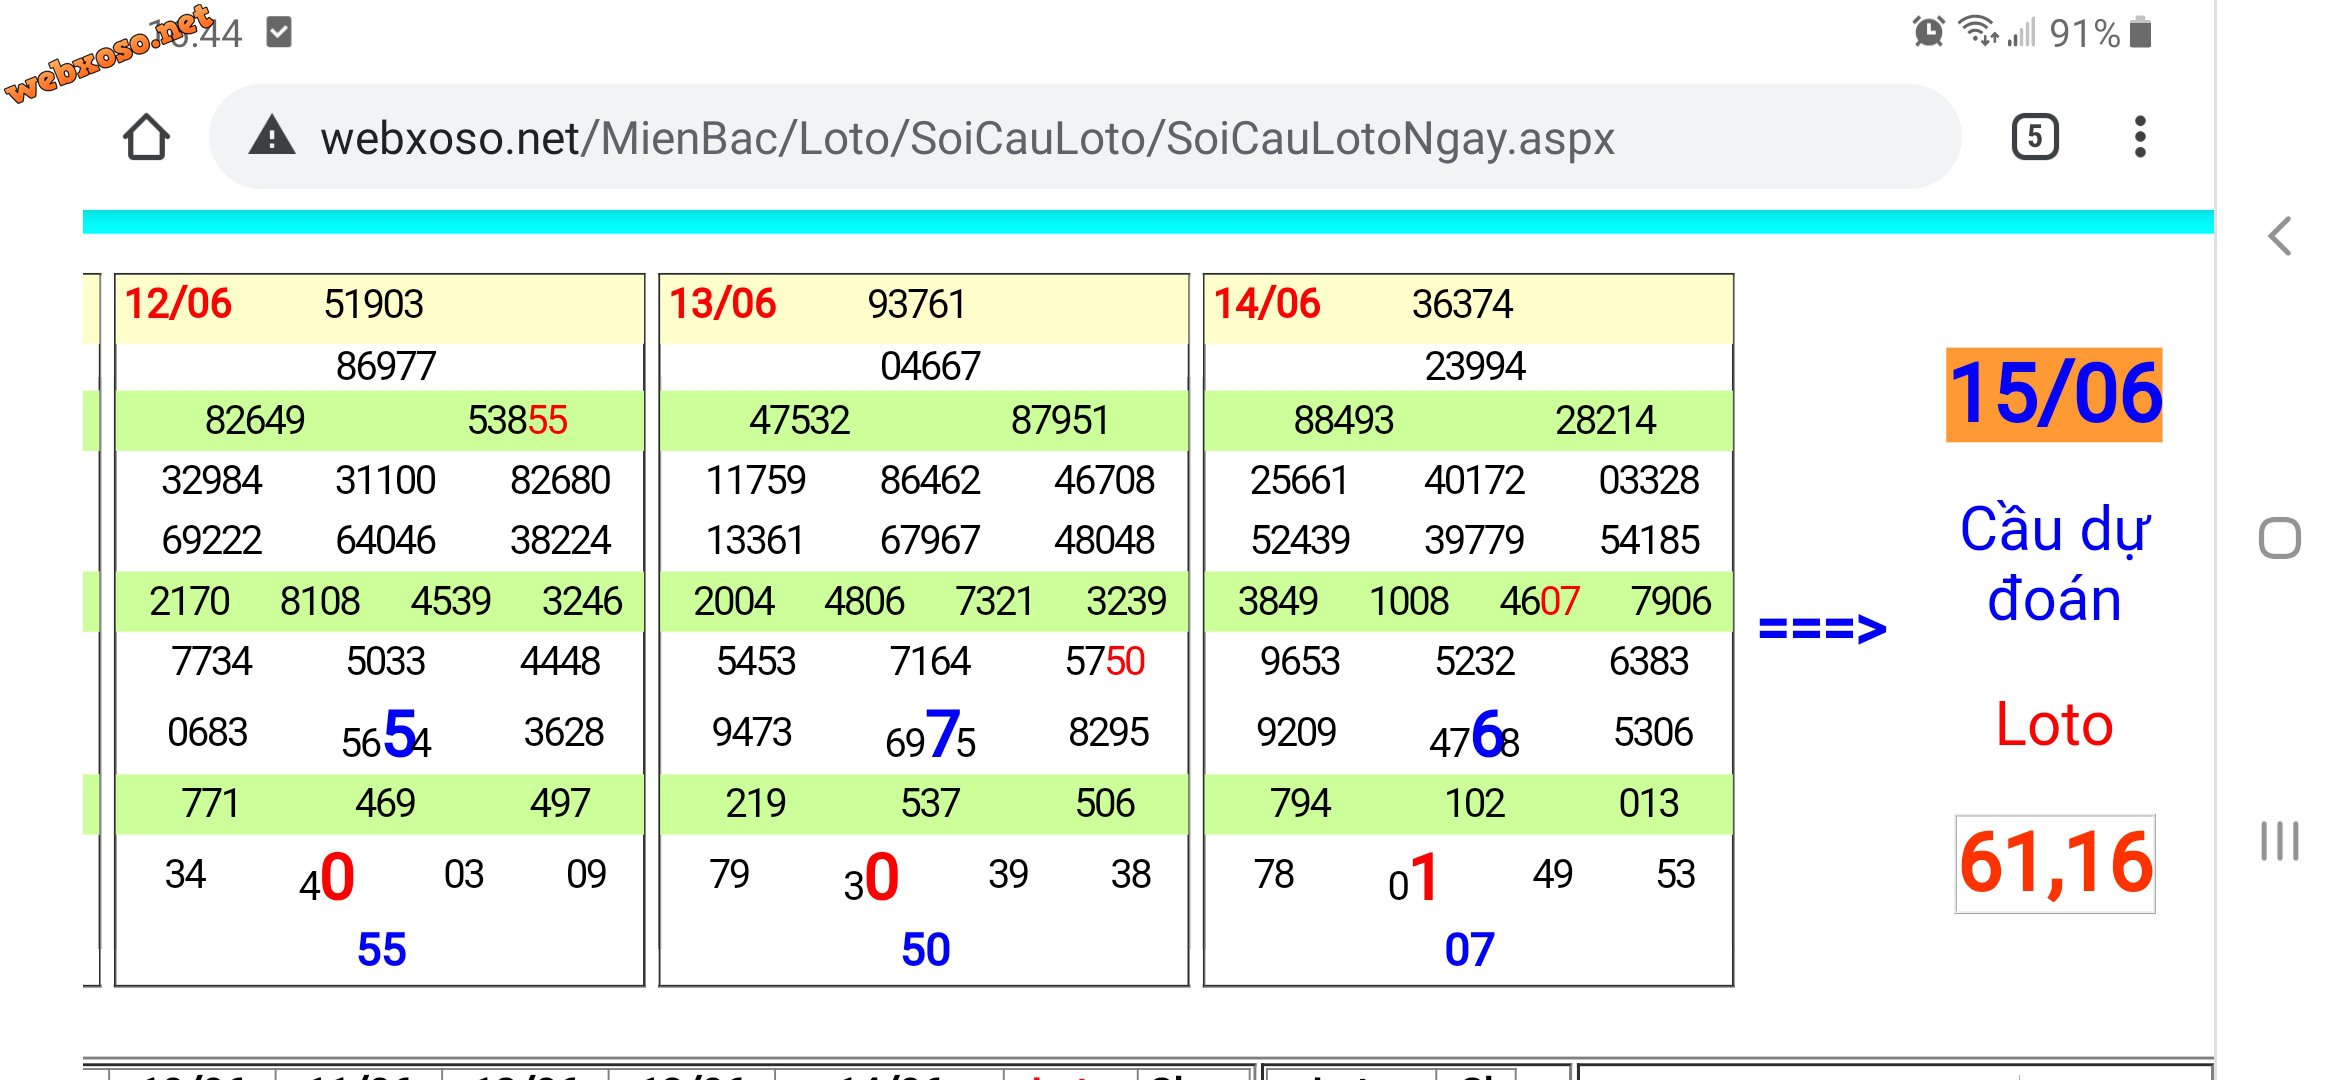Click special prize 36374
This screenshot has height=1080, width=2340.
click(1462, 304)
